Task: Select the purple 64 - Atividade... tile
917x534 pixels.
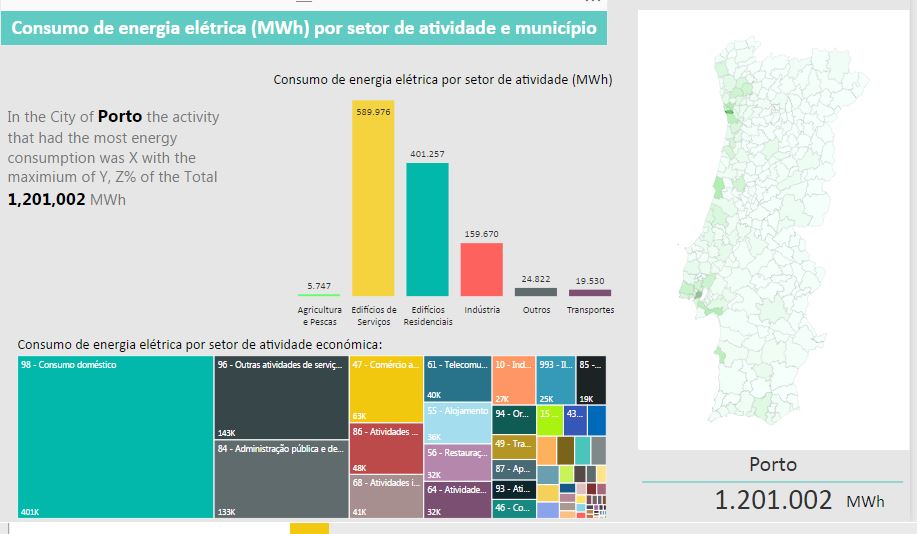Action: coord(457,499)
